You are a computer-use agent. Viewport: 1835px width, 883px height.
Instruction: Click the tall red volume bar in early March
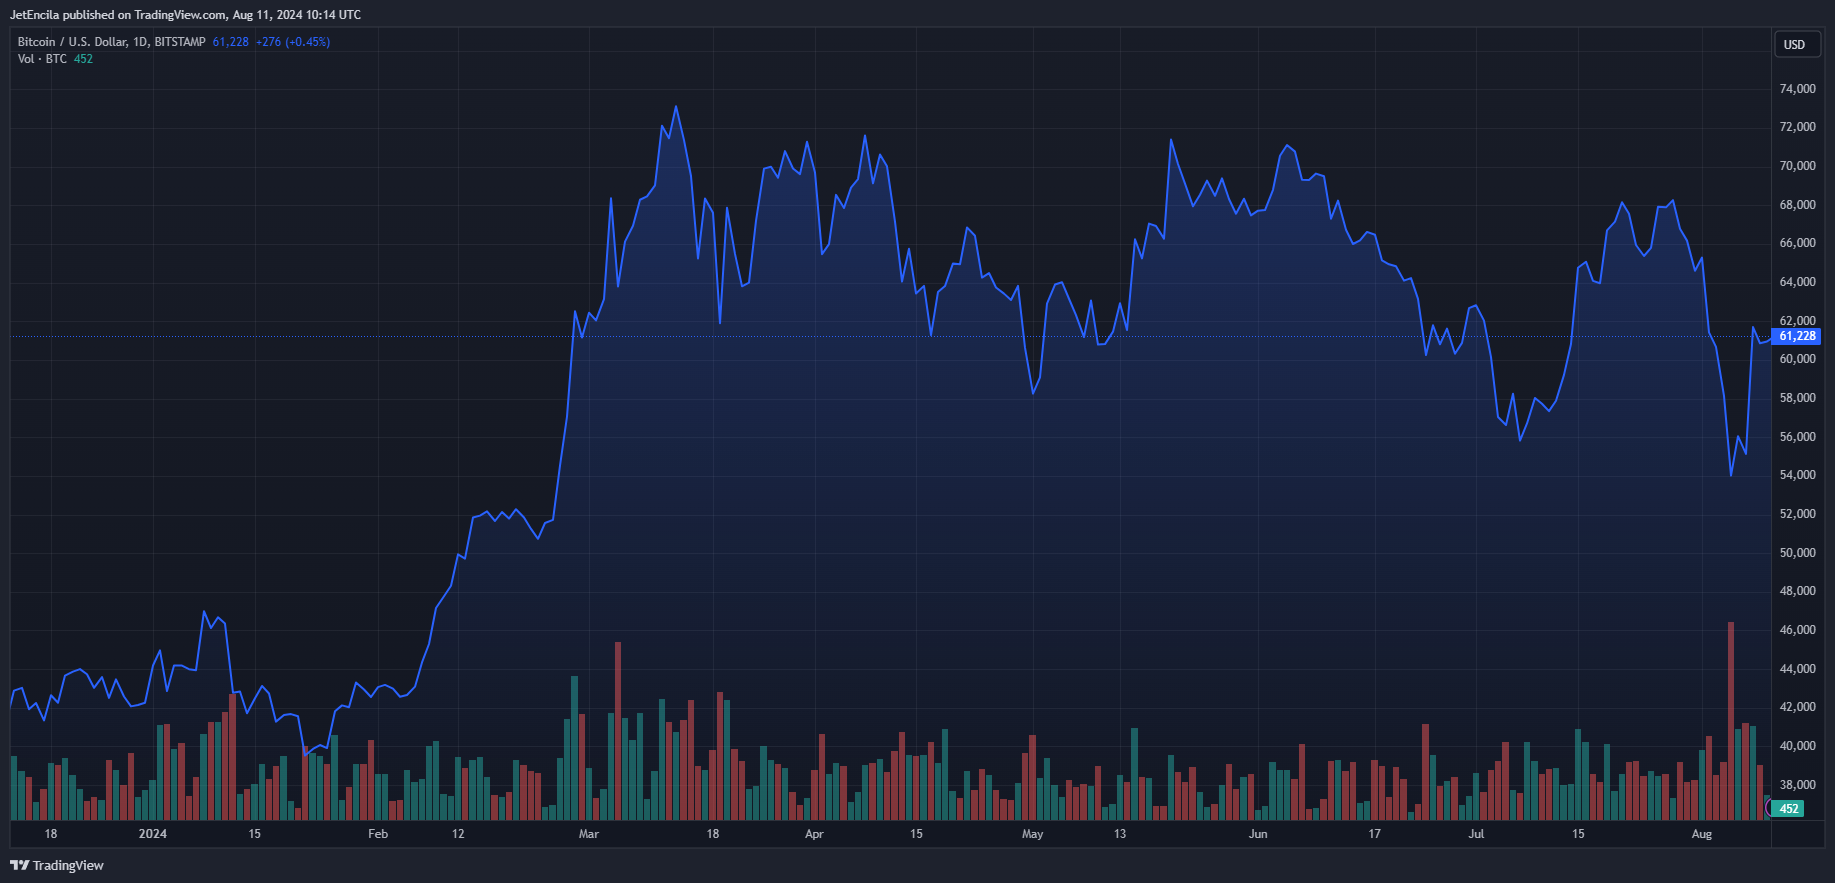click(618, 730)
